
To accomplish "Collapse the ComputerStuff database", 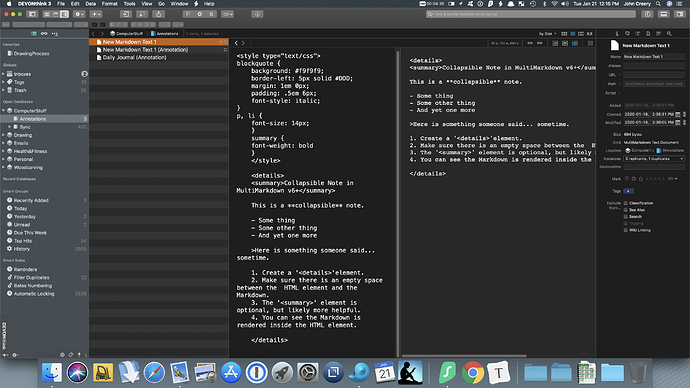I will (4, 111).
